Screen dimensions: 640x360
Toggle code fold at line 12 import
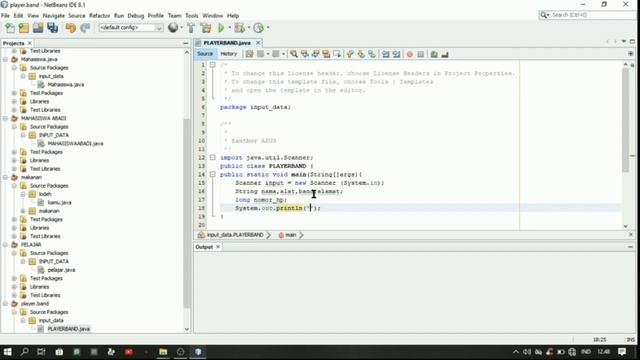pyautogui.click(x=213, y=157)
